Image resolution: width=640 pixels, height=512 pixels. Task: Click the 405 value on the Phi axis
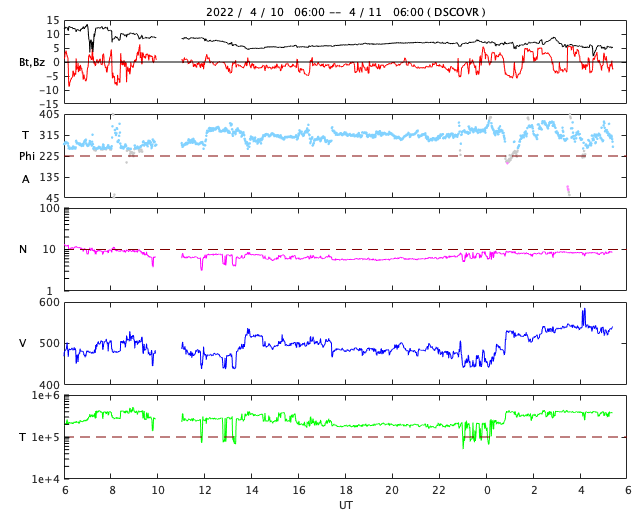click(49, 115)
